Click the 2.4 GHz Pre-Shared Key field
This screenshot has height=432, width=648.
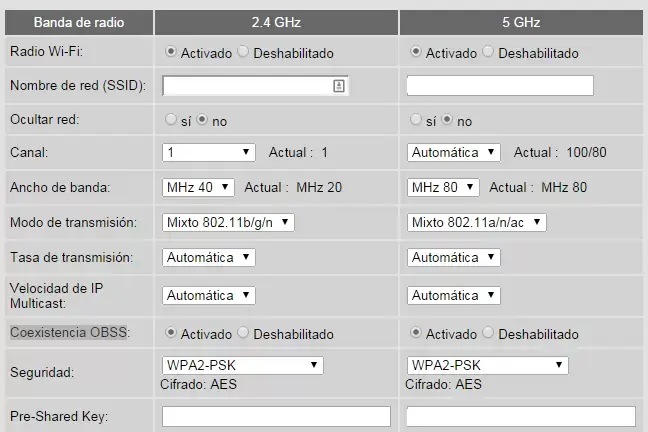point(276,416)
